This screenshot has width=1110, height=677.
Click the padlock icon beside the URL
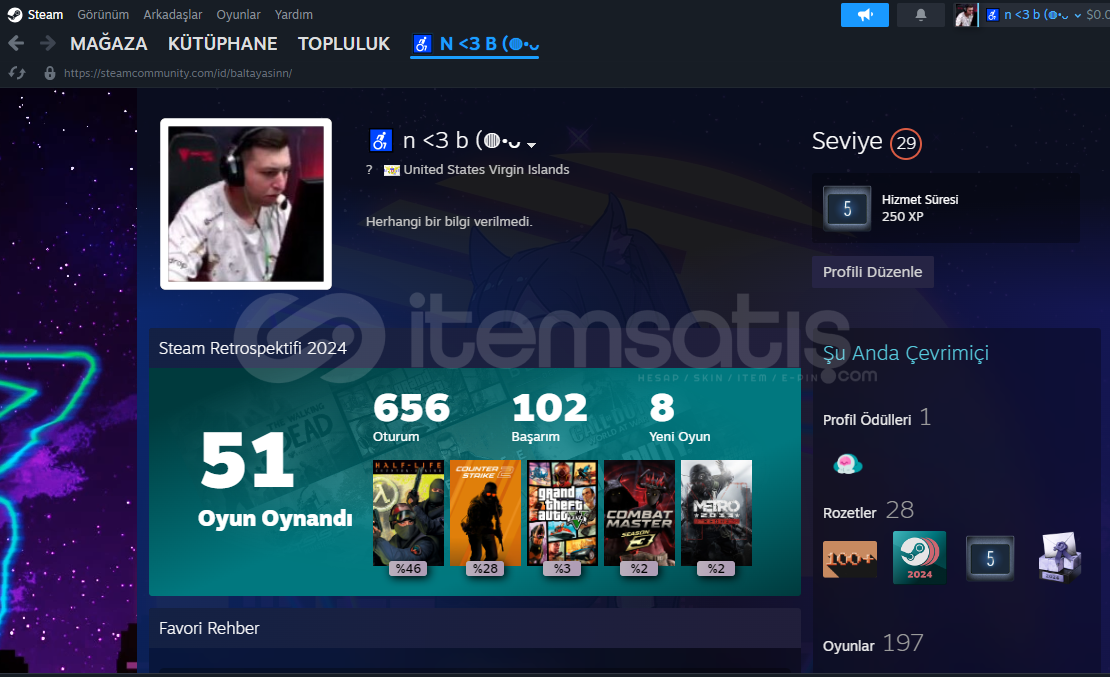tap(50, 73)
